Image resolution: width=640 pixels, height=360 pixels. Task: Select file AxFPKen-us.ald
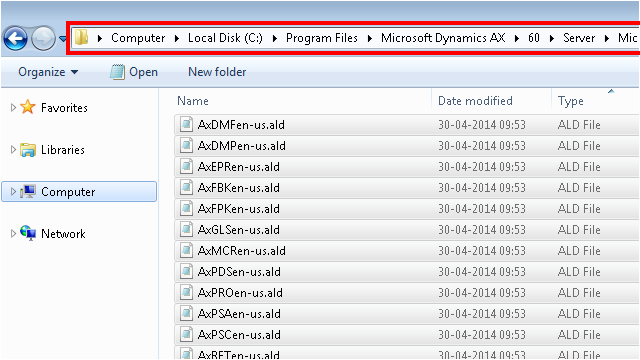pos(239,209)
